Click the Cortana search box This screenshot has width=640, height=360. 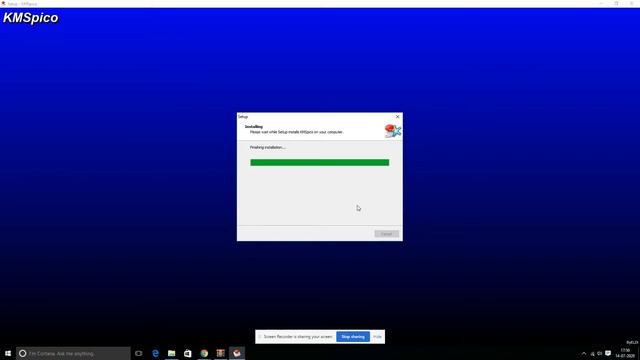pyautogui.click(x=73, y=353)
